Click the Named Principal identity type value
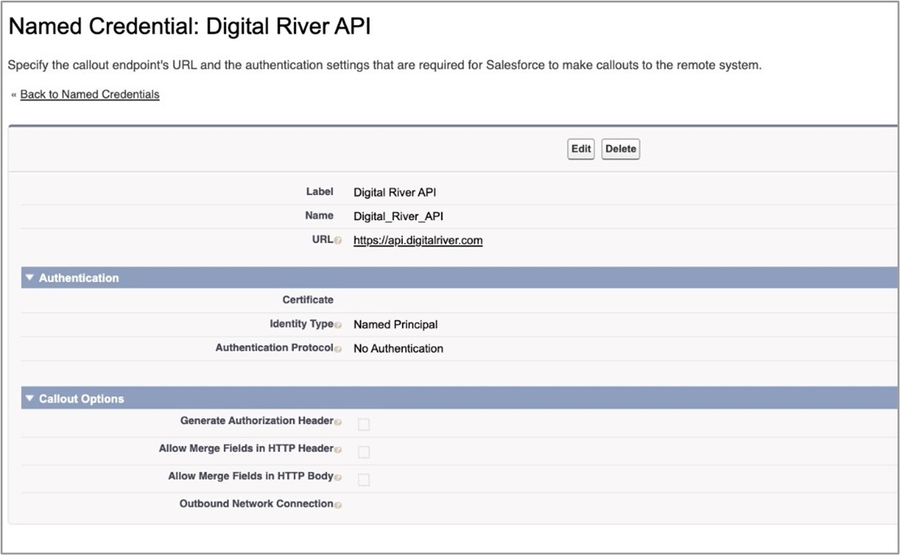The image size is (900, 555). [x=395, y=325]
